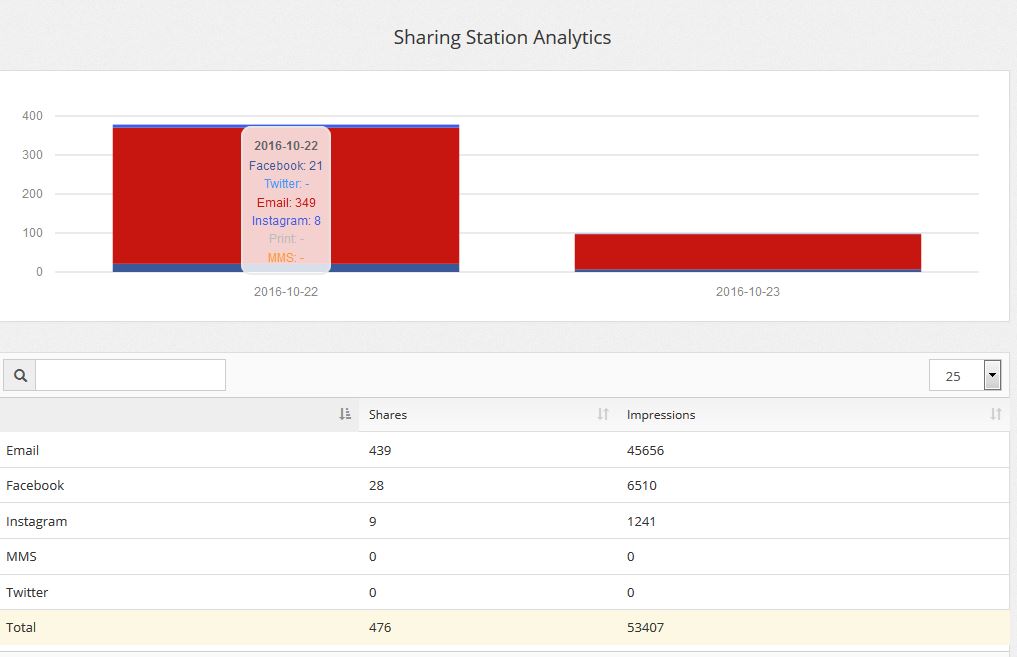Focus the table search input field
Screen dimensions: 1017x657
130,376
